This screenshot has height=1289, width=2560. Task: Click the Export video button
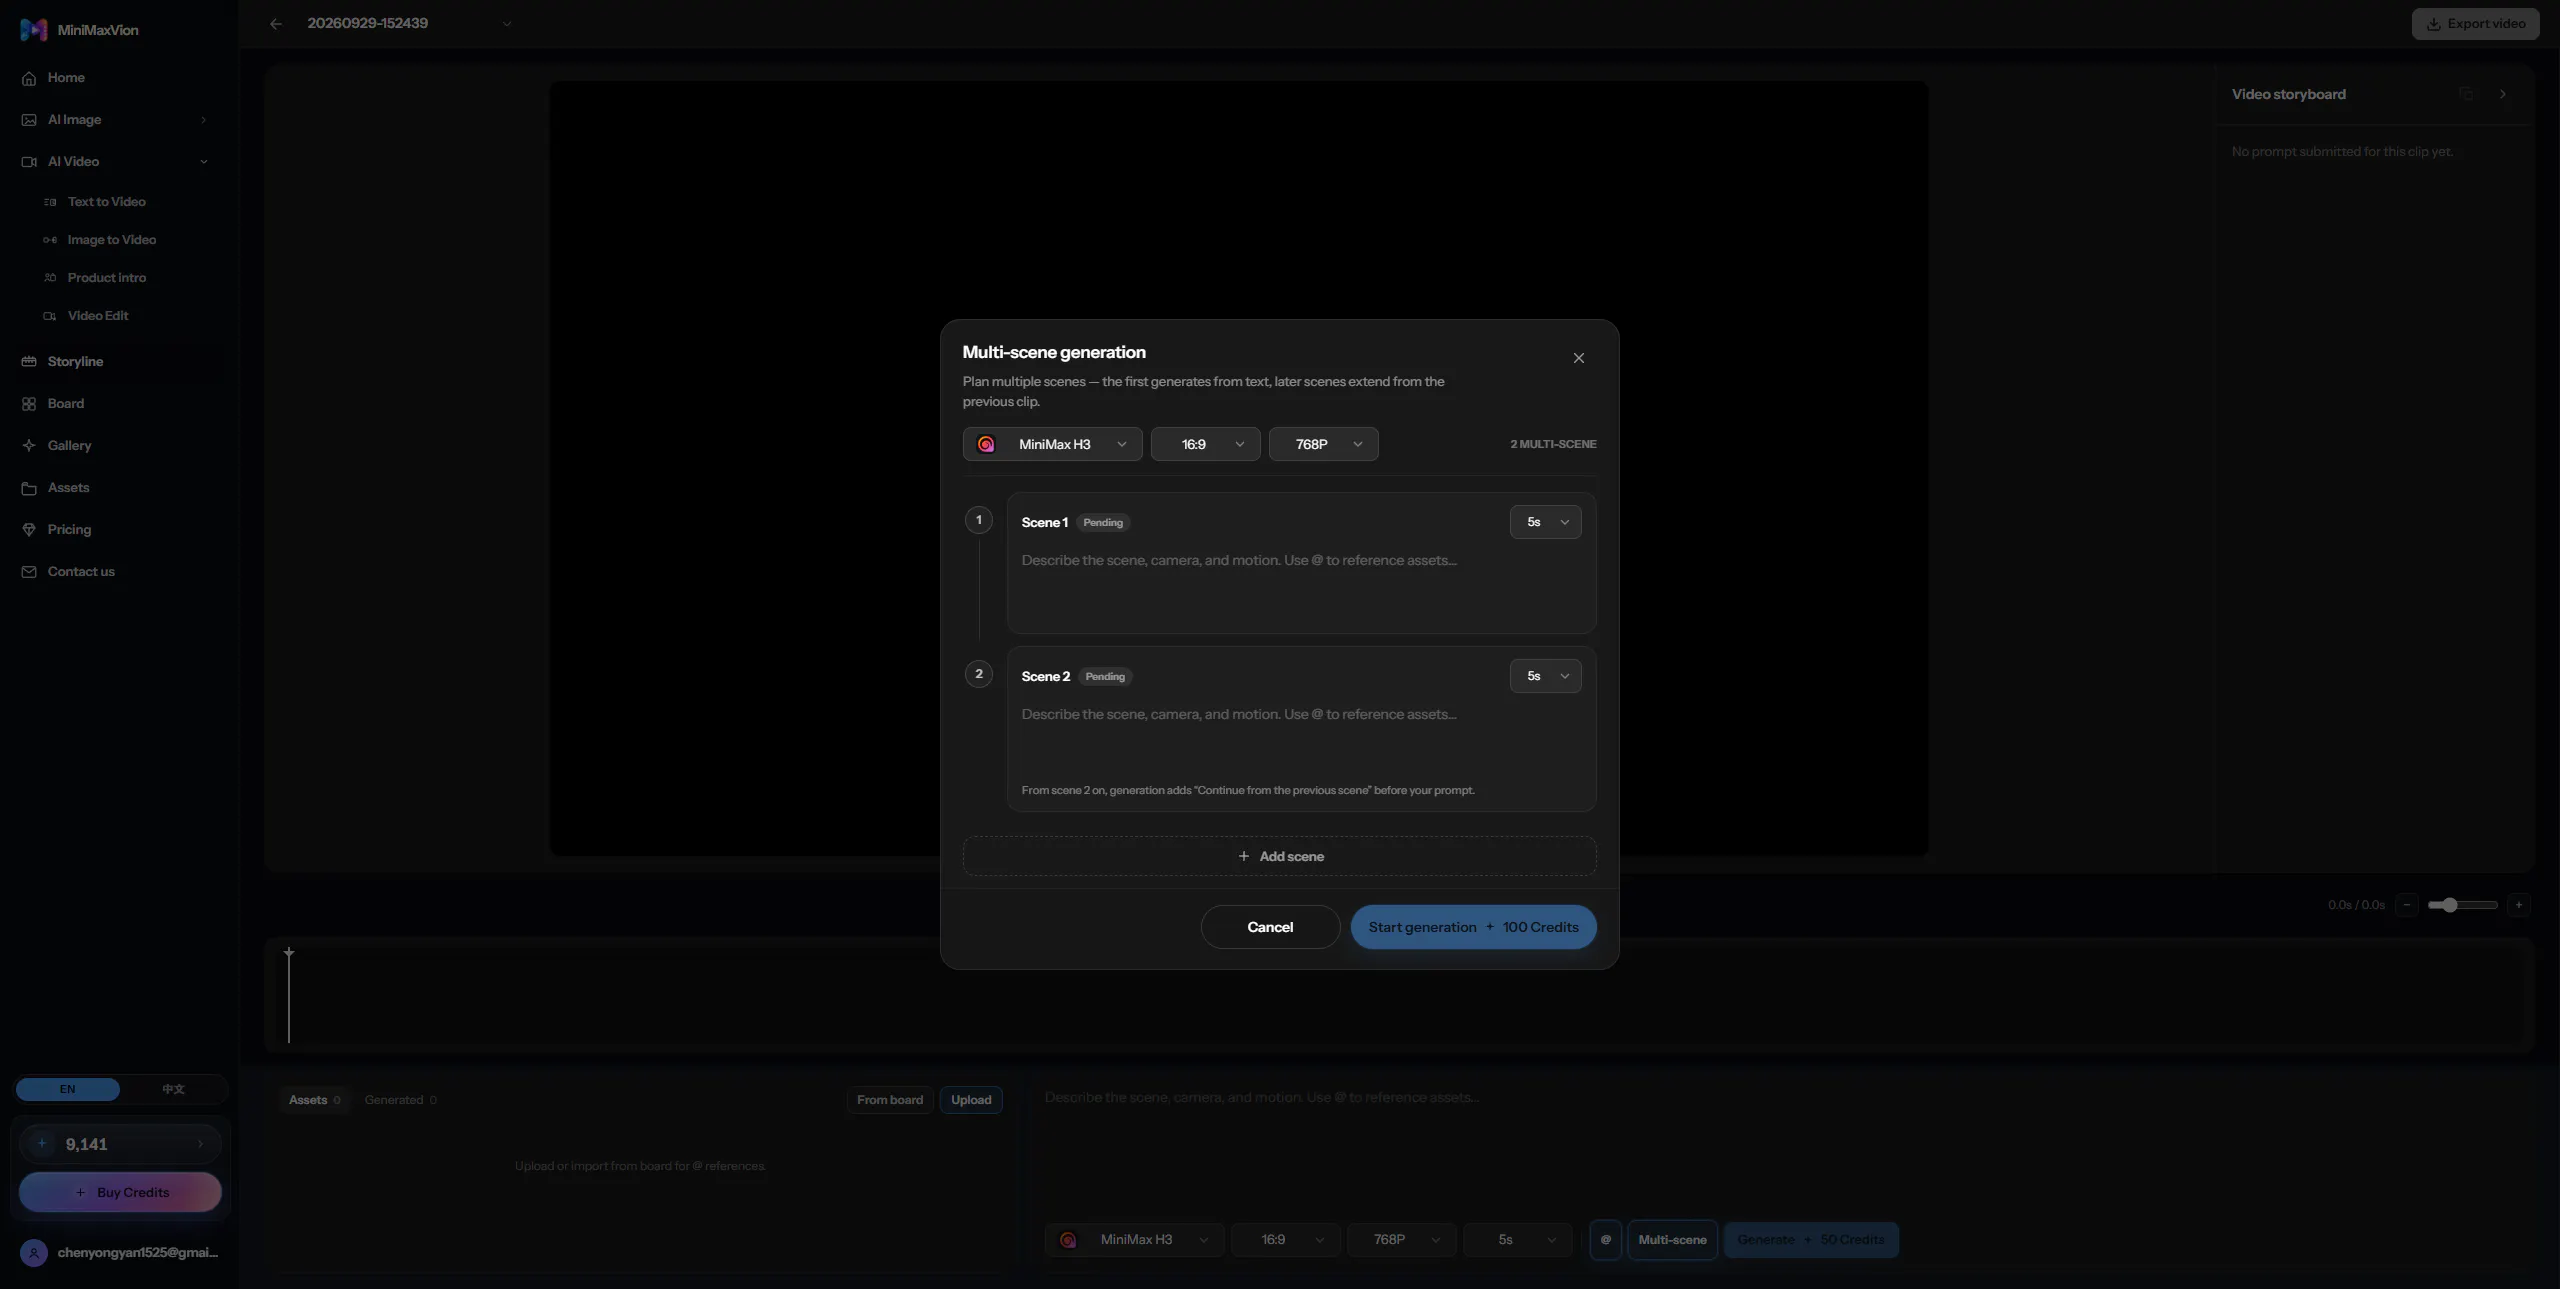click(x=2475, y=24)
